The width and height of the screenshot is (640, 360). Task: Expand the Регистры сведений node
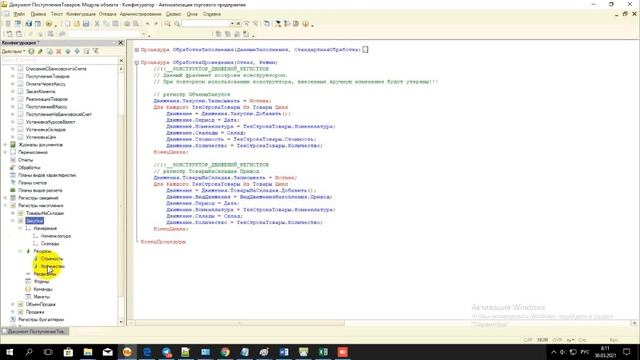(5, 198)
